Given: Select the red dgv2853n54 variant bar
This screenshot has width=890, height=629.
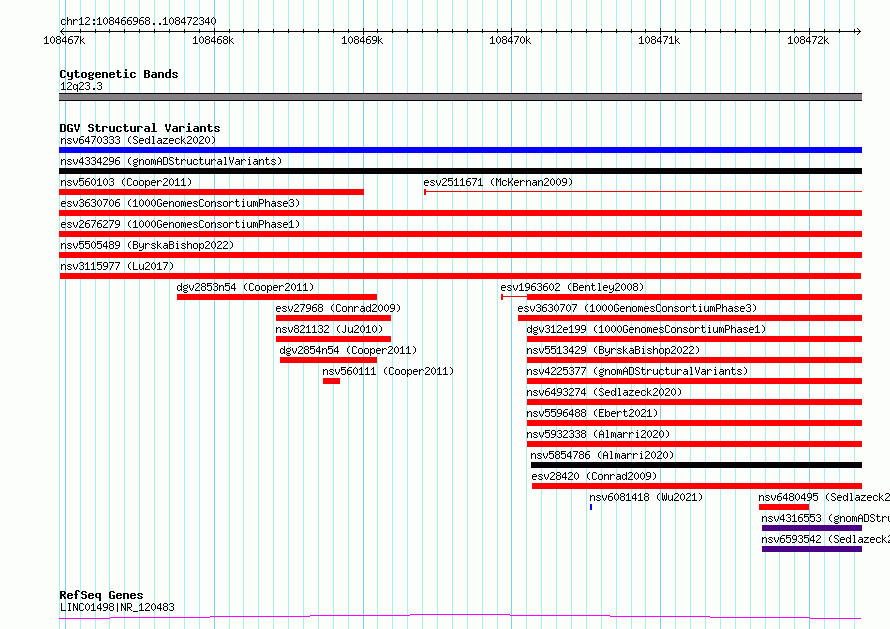Looking at the screenshot, I should 277,297.
